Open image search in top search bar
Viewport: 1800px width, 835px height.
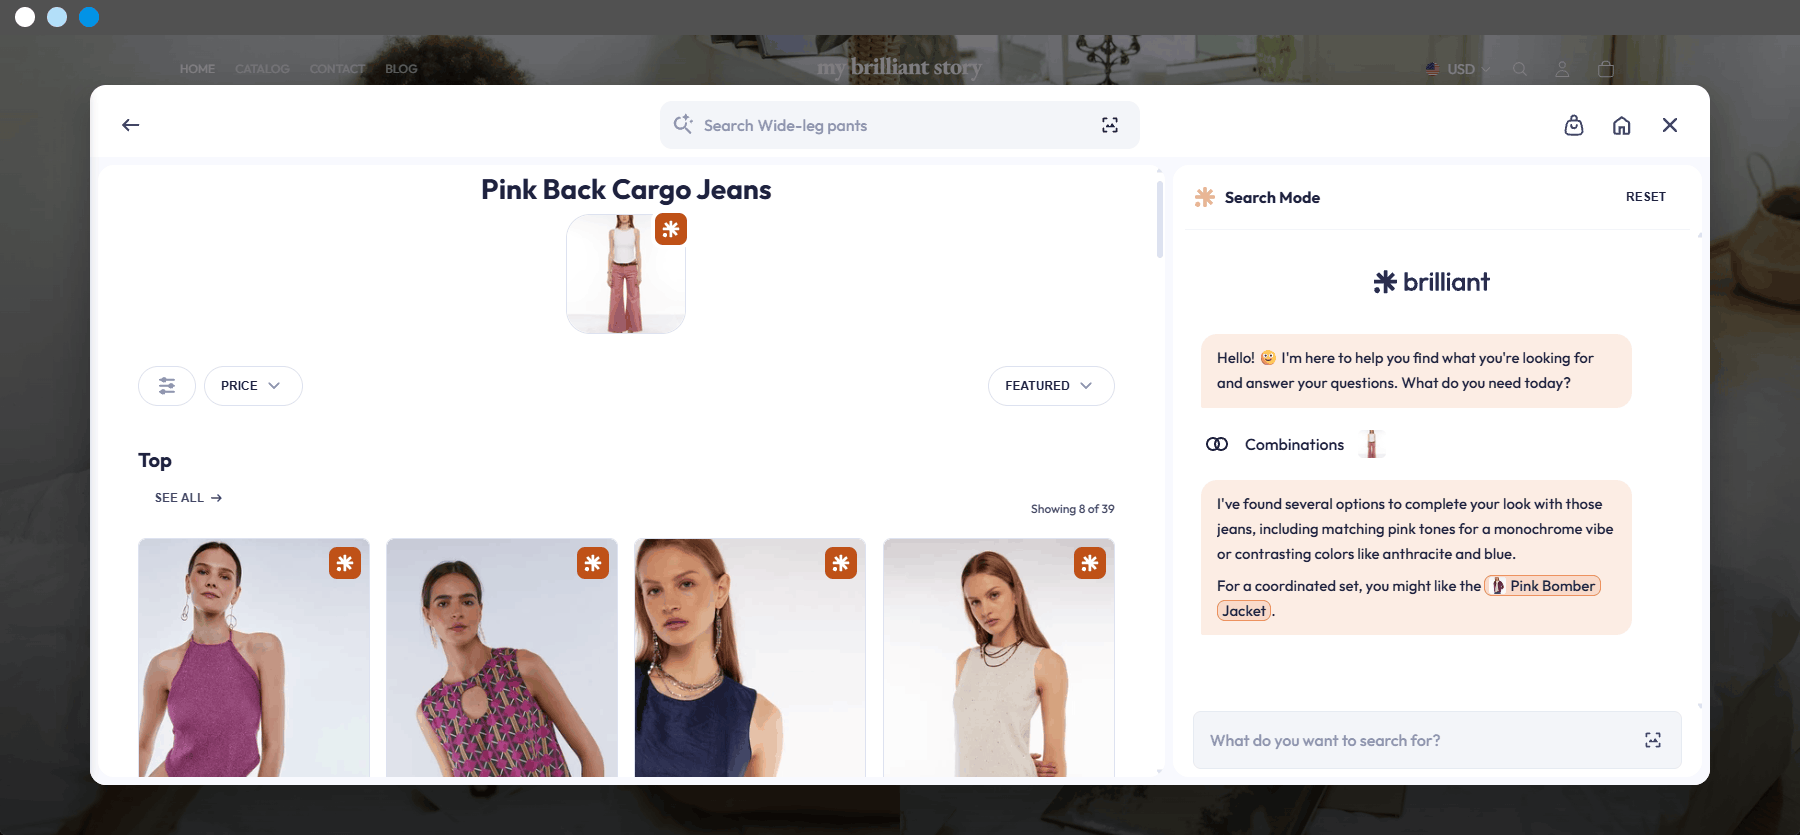click(x=1110, y=125)
